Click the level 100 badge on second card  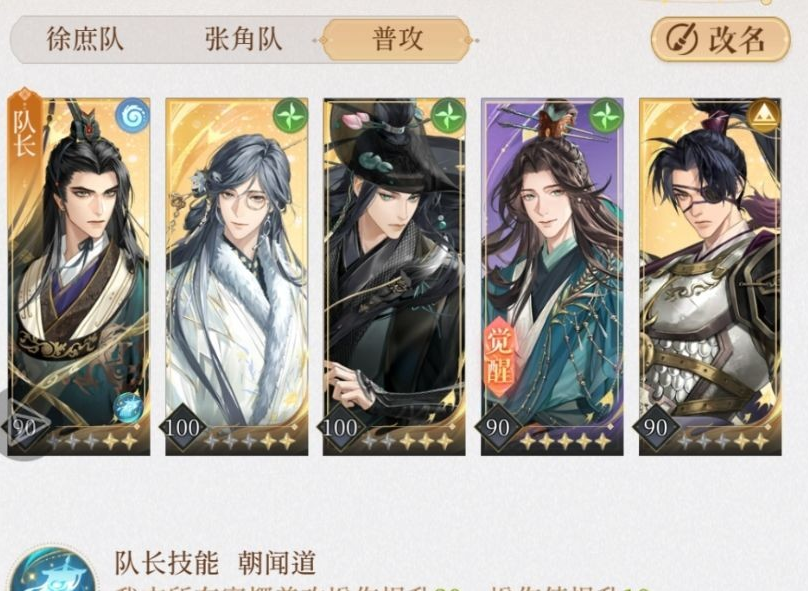182,427
